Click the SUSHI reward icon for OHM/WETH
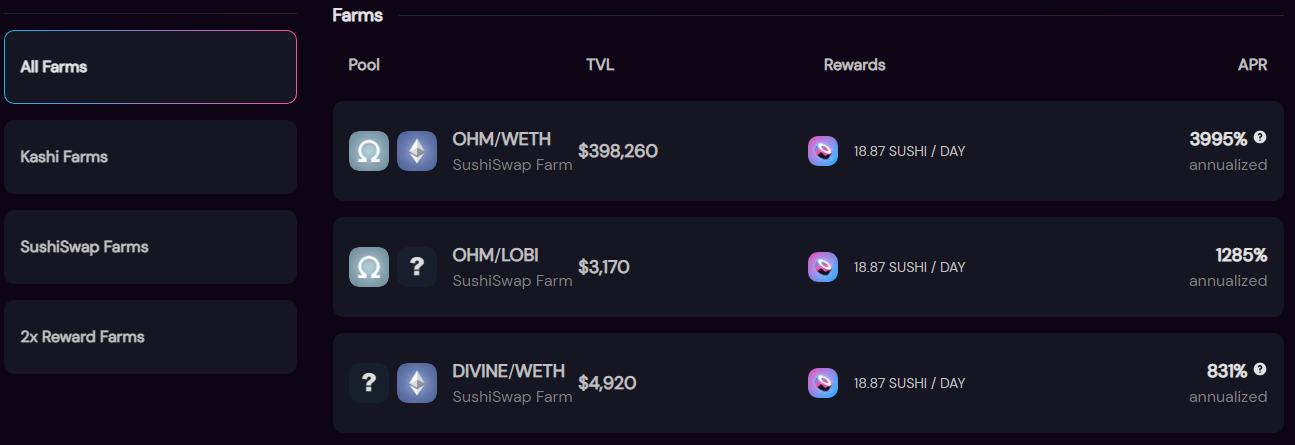 [x=823, y=151]
